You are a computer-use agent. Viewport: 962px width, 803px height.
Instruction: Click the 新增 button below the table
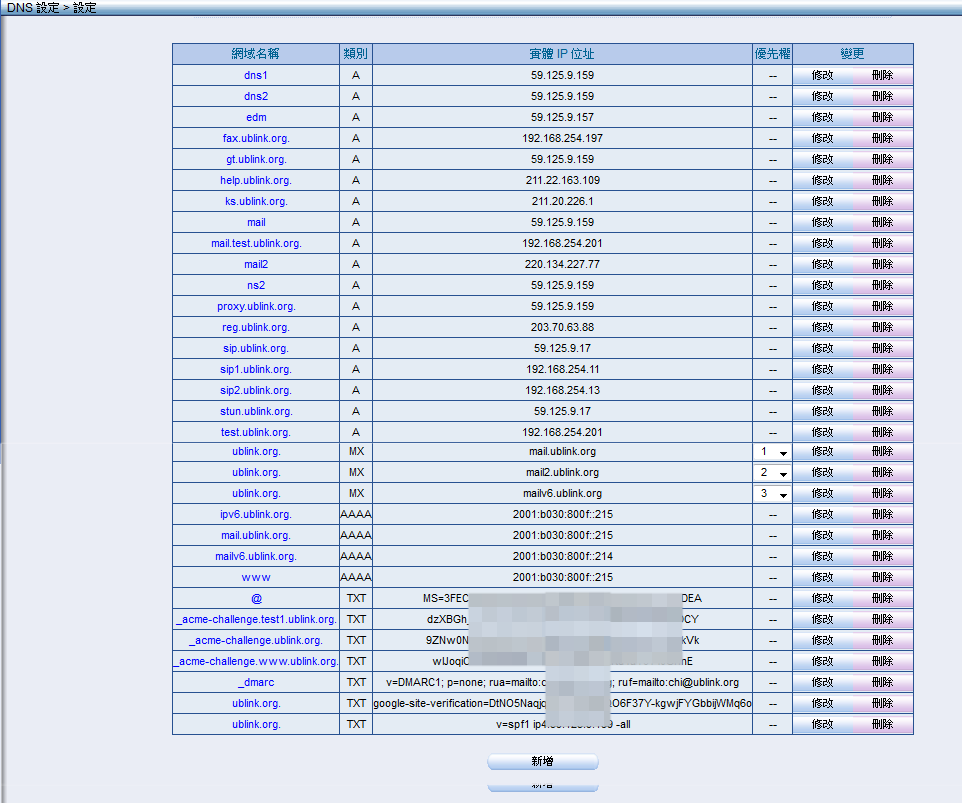pyautogui.click(x=542, y=762)
